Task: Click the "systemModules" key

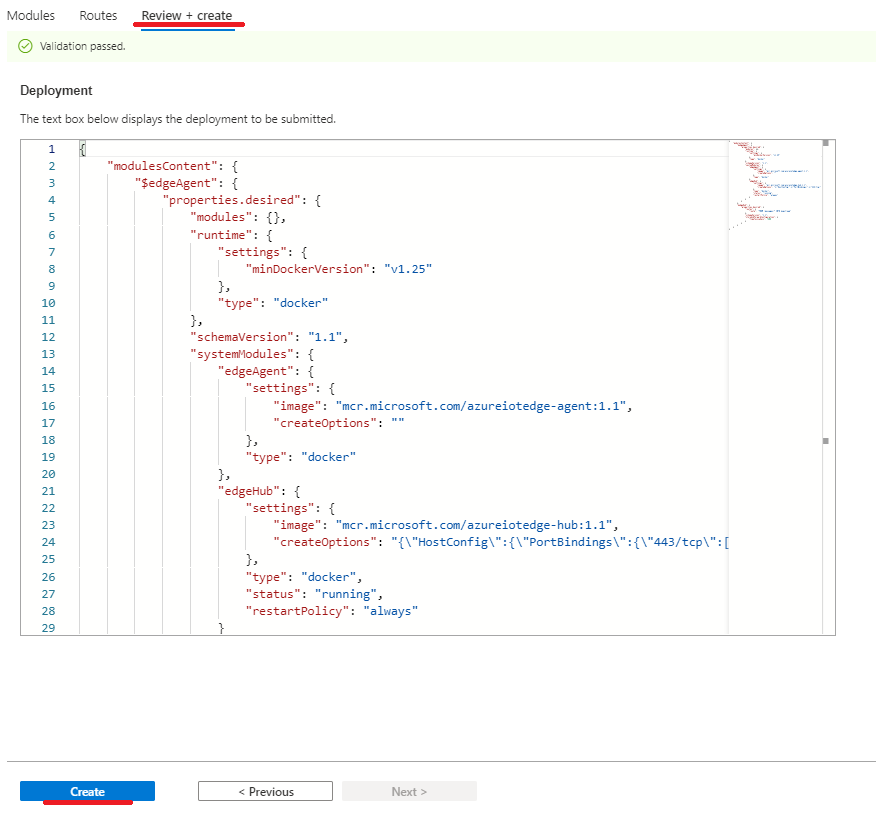Action: pos(242,354)
